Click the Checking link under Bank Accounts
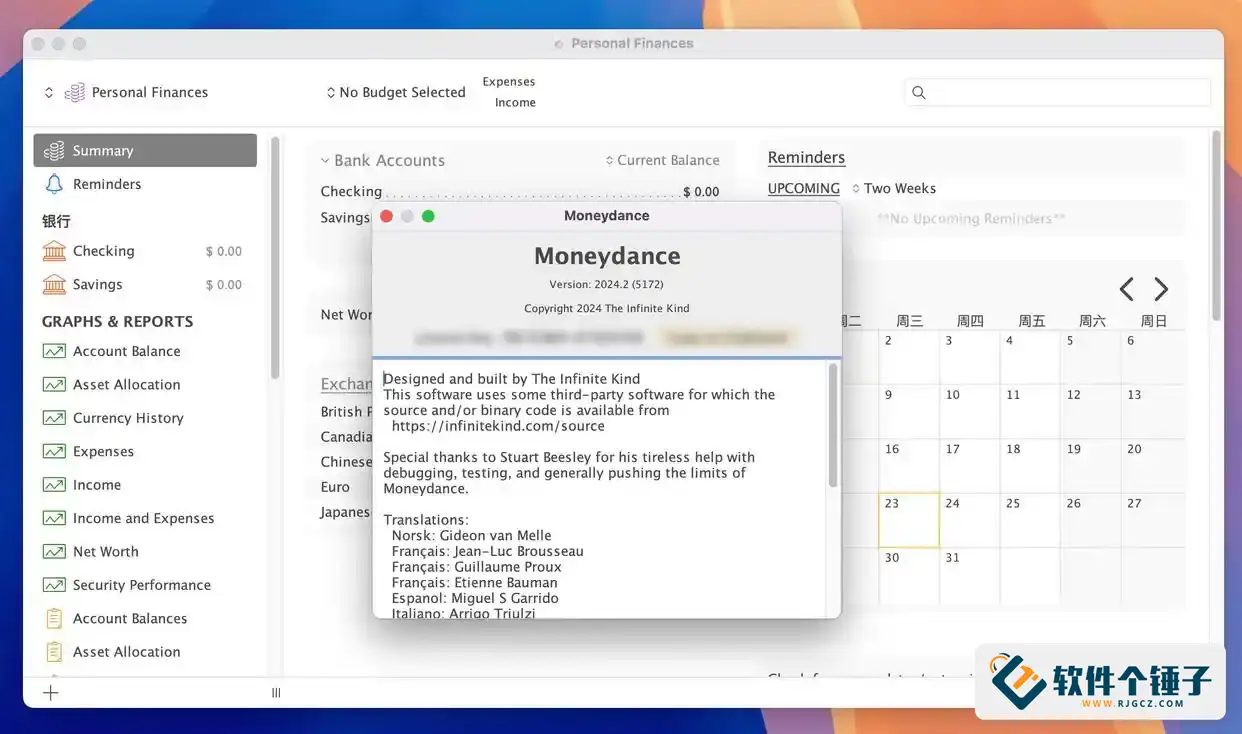1242x734 pixels. tap(351, 191)
